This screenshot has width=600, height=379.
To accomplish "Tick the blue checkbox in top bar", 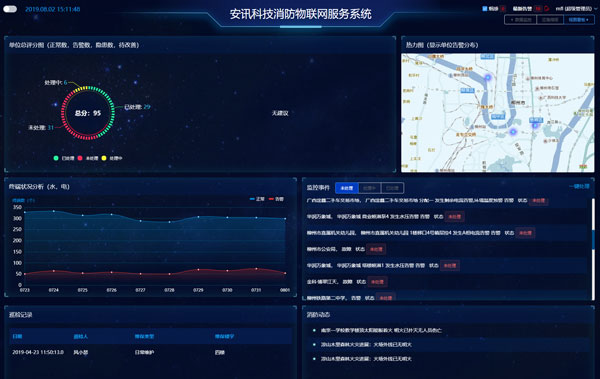I will coord(484,8).
